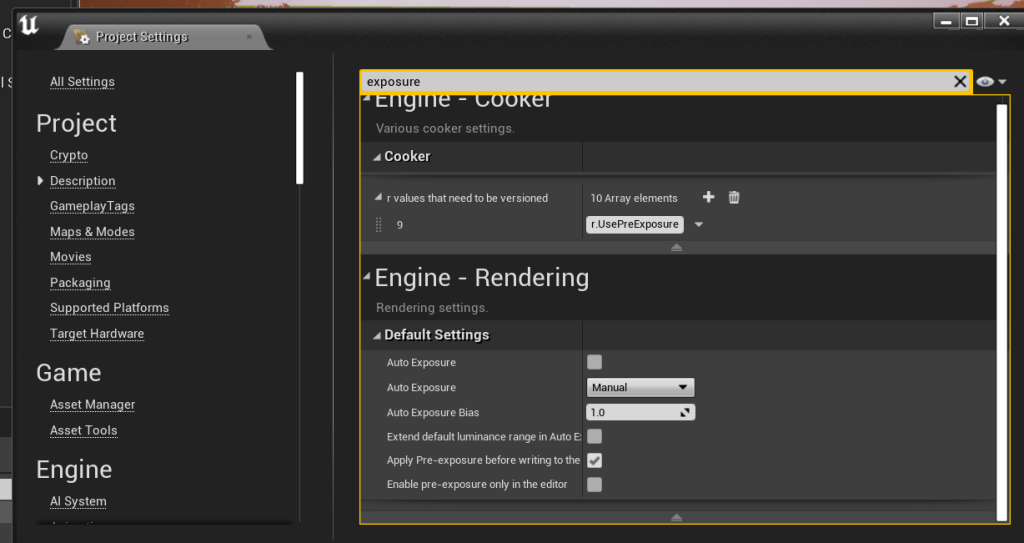Uncheck Apply Pre-exposure before writing
The width and height of the screenshot is (1024, 543).
(x=595, y=460)
